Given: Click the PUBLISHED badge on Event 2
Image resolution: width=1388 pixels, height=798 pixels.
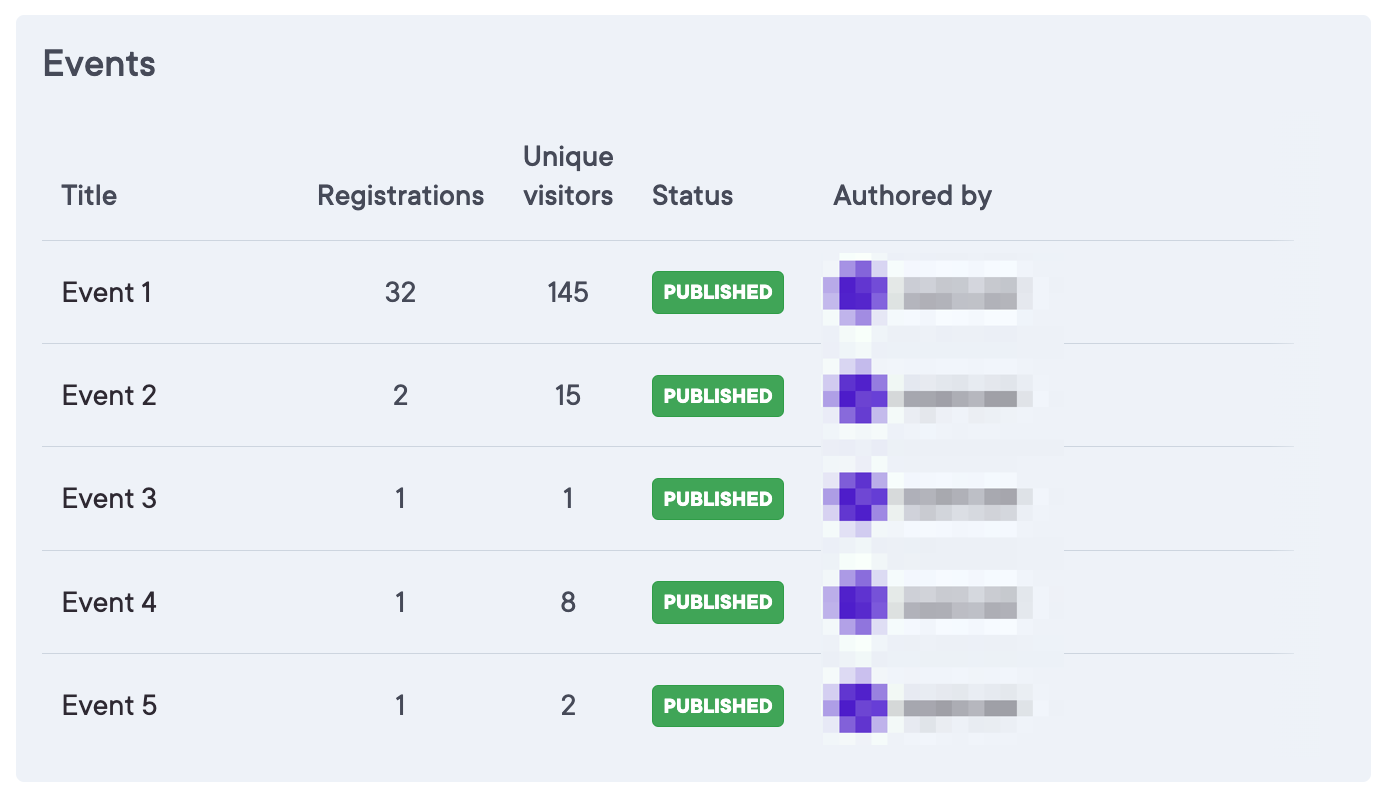Looking at the screenshot, I should [x=717, y=396].
